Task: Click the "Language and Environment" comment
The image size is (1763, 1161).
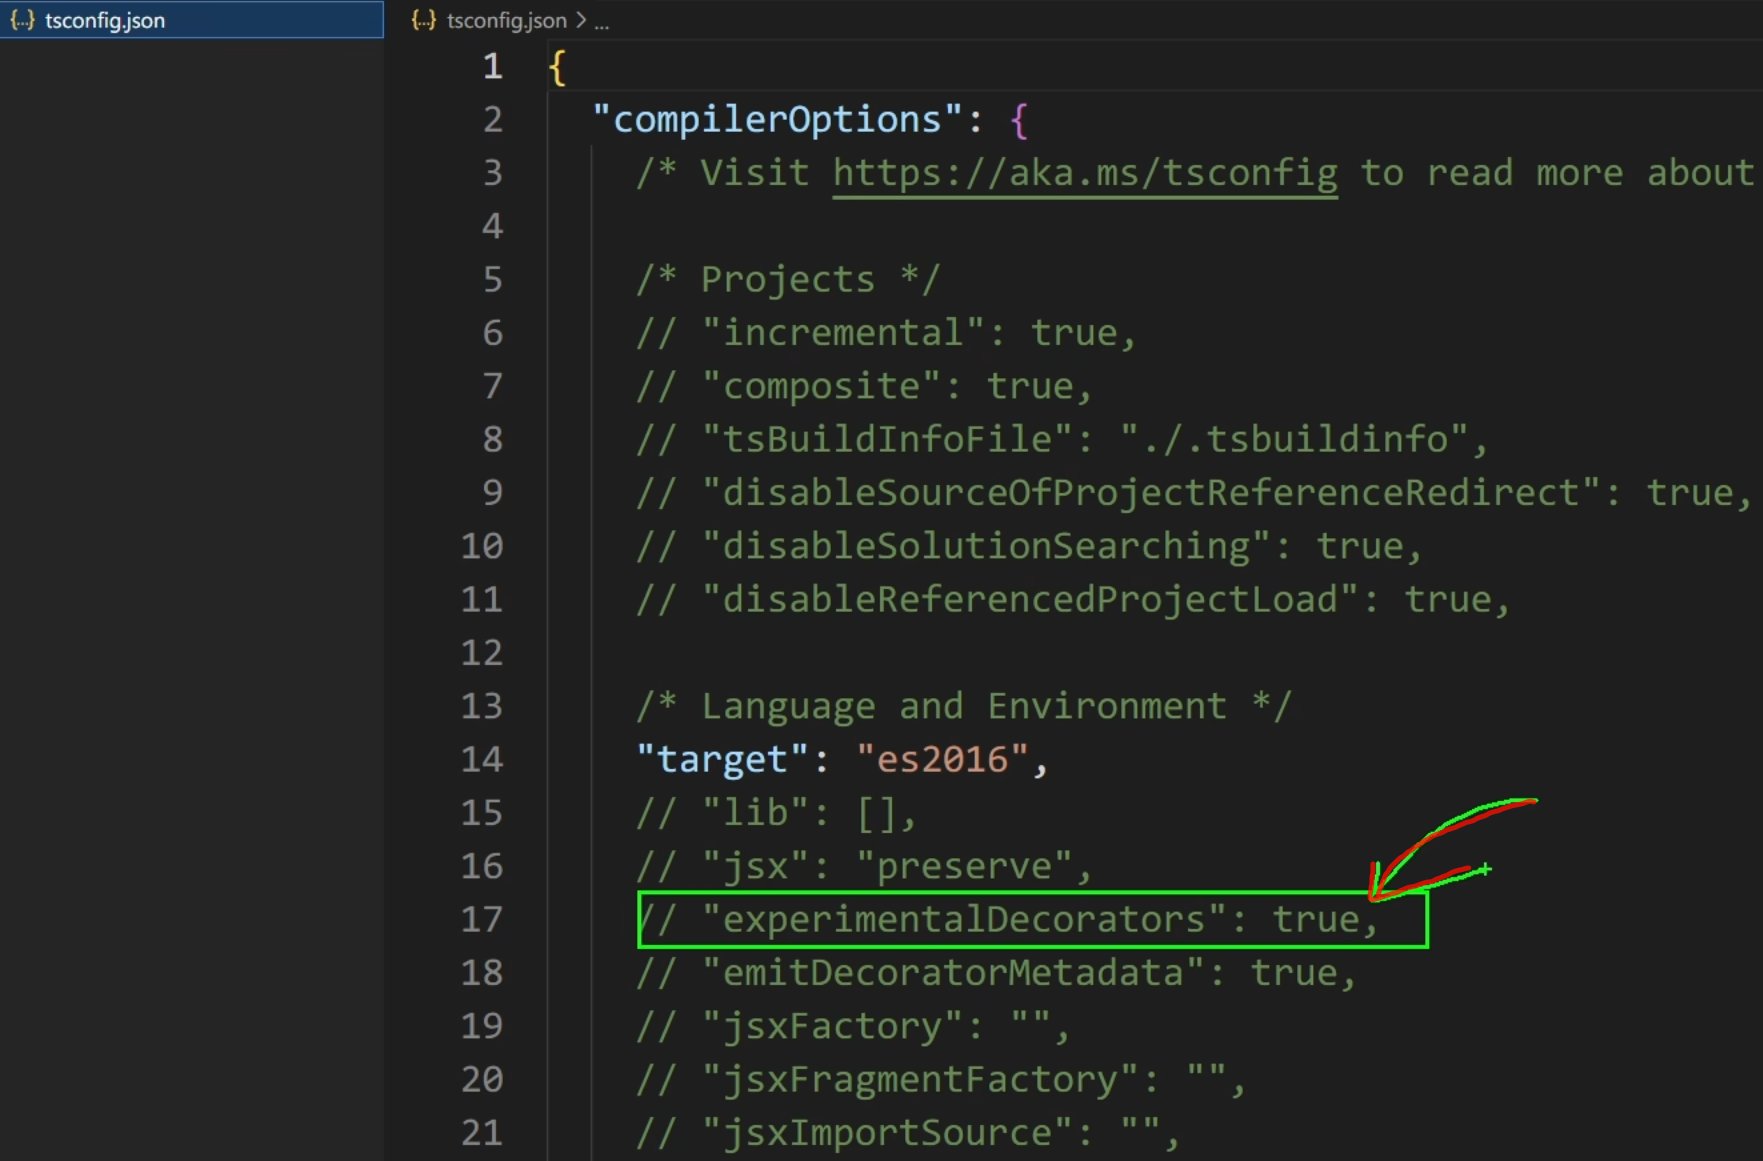Action: [x=964, y=706]
